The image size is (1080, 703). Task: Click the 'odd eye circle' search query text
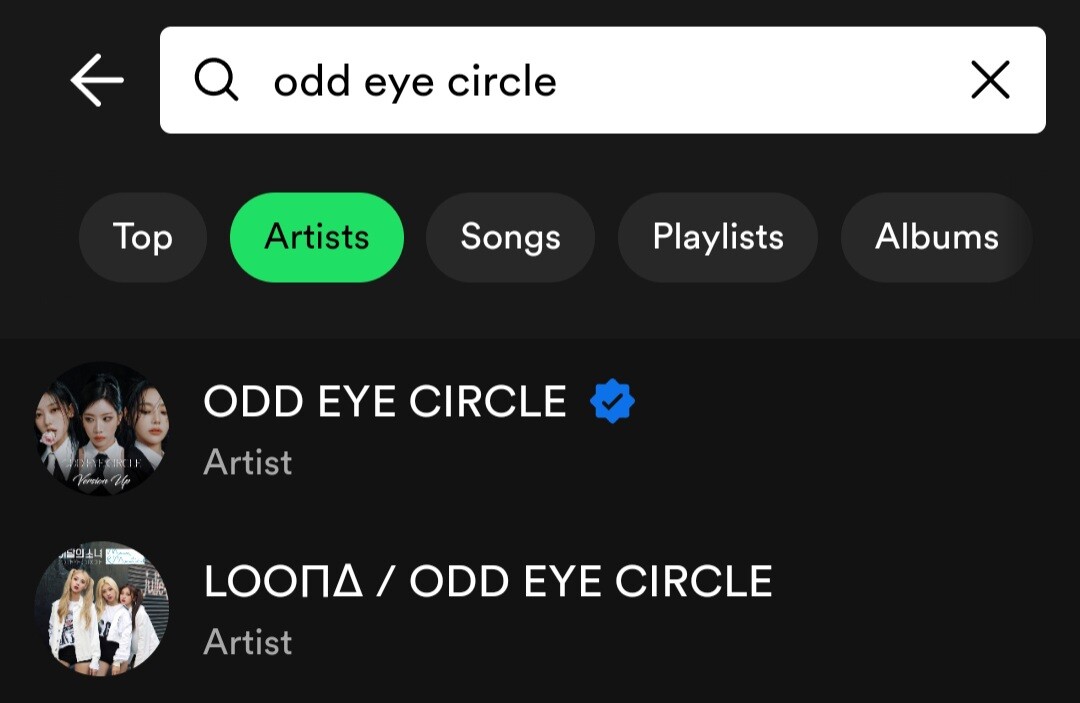click(415, 81)
